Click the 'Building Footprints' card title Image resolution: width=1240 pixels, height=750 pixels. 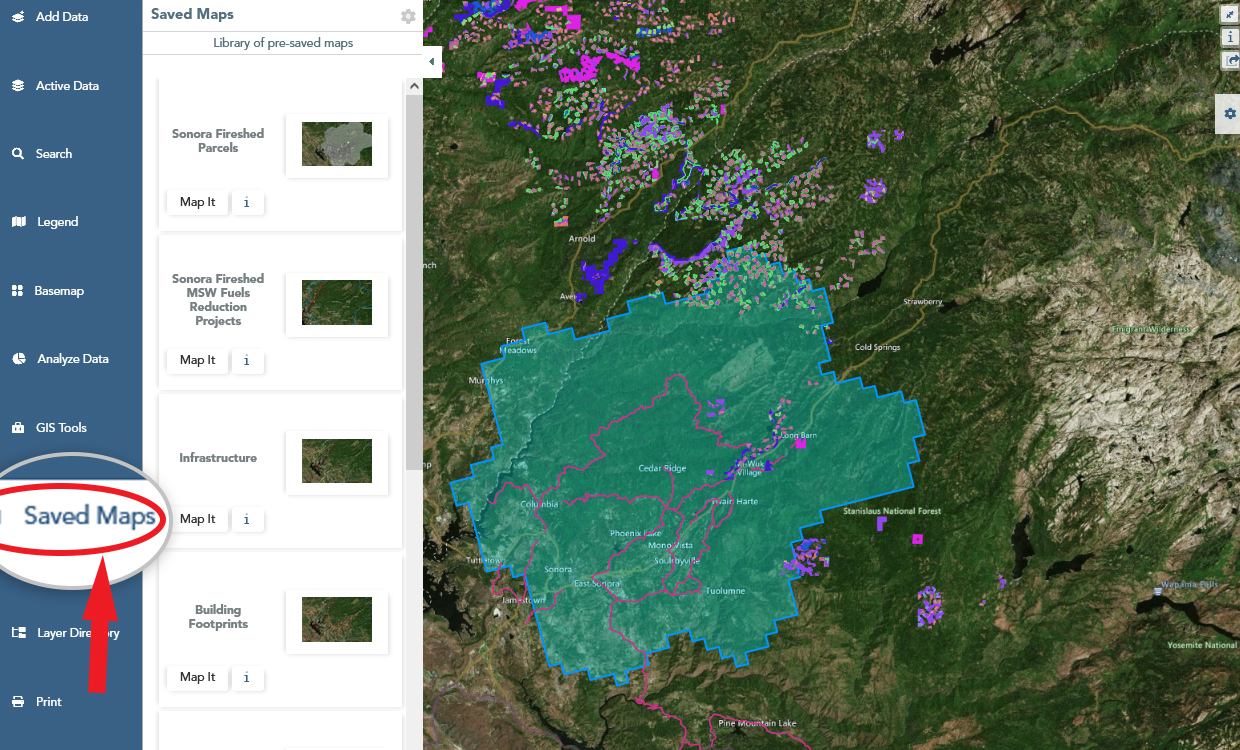click(x=218, y=617)
